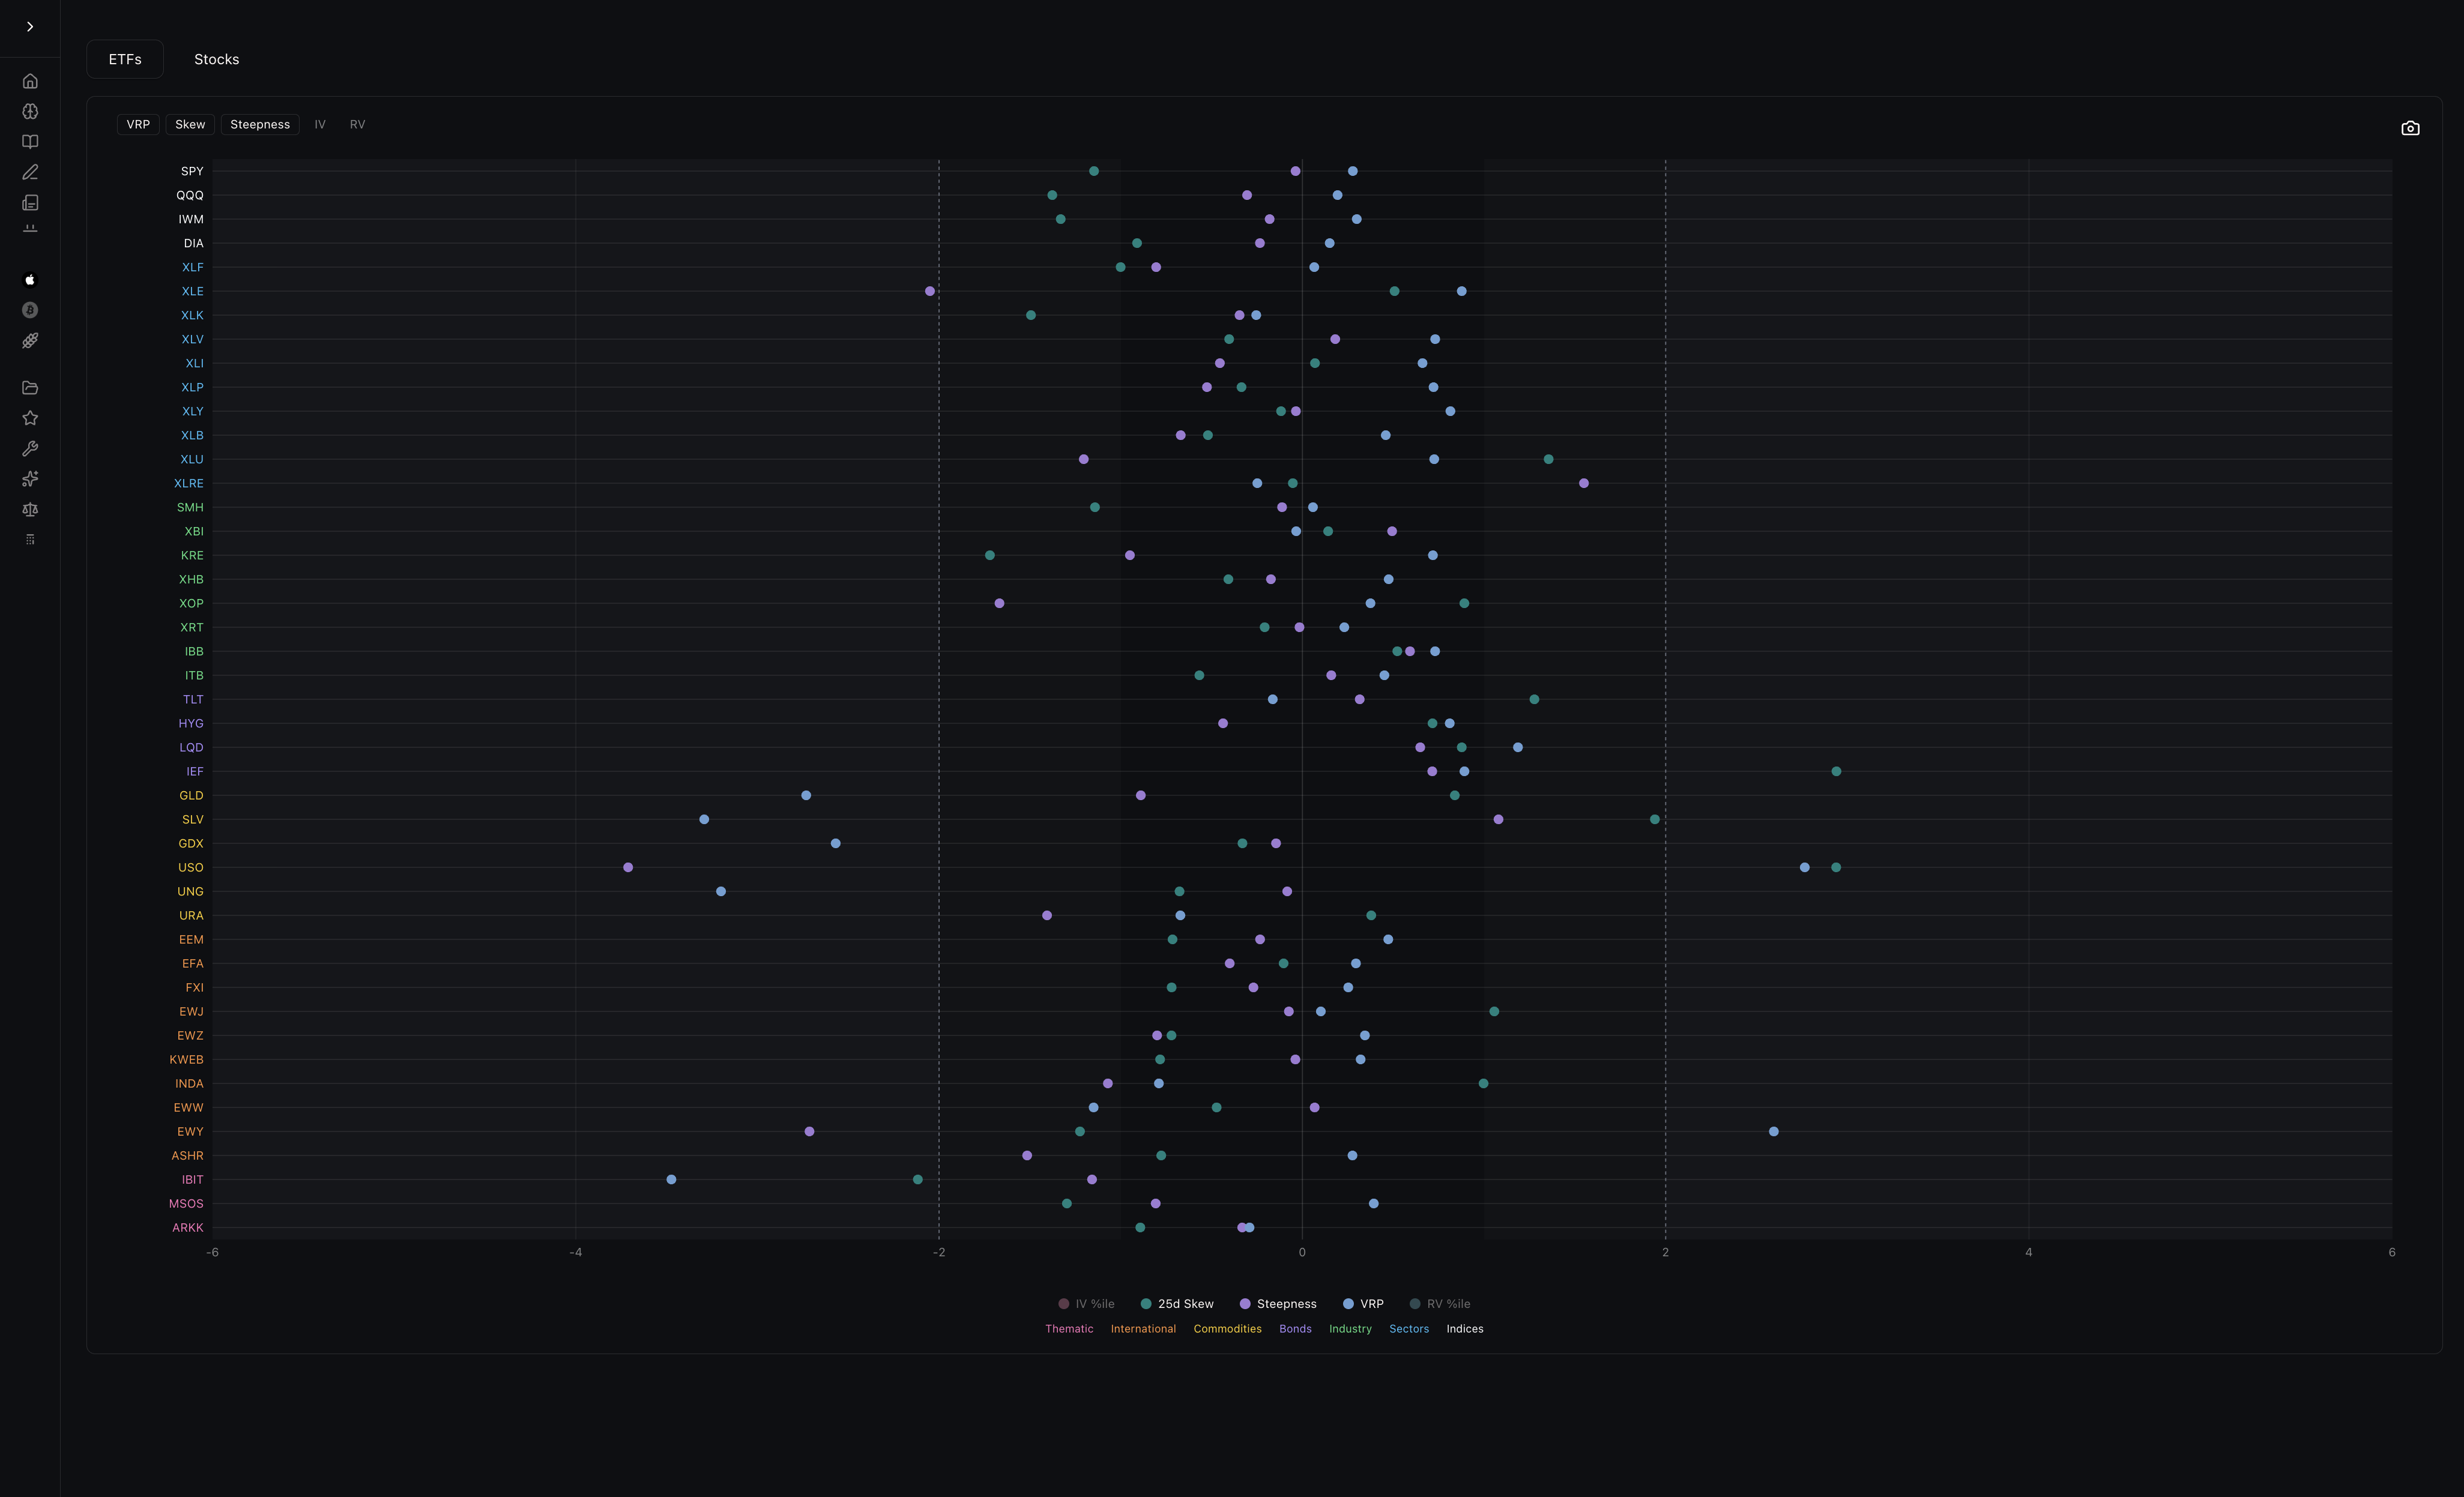Toggle the 25d Skew legend swatch
The height and width of the screenshot is (1497, 2464).
[1146, 1304]
